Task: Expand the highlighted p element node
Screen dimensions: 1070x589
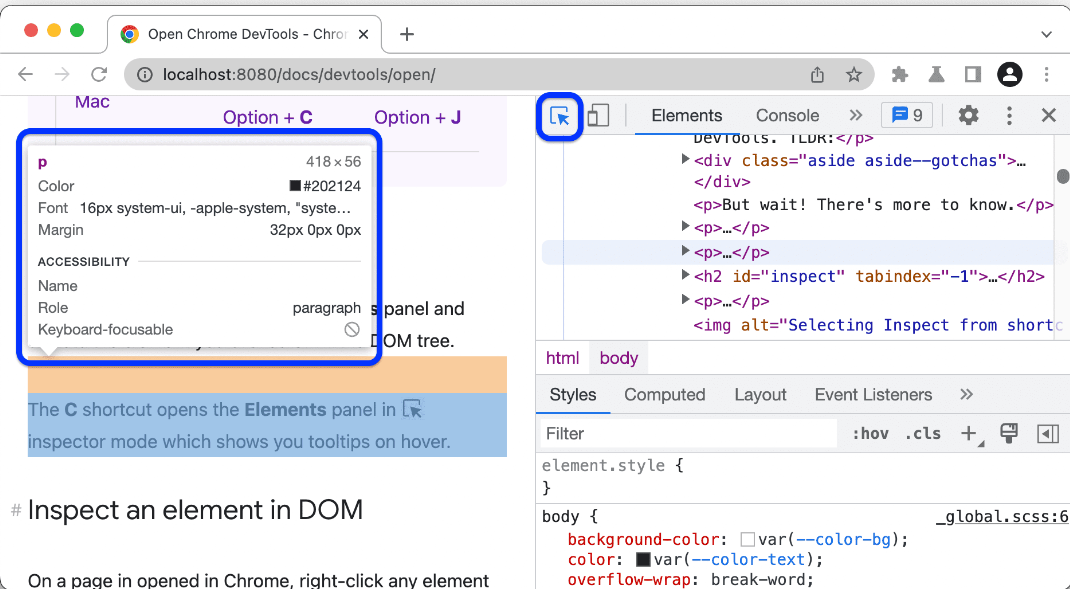Action: coord(685,251)
